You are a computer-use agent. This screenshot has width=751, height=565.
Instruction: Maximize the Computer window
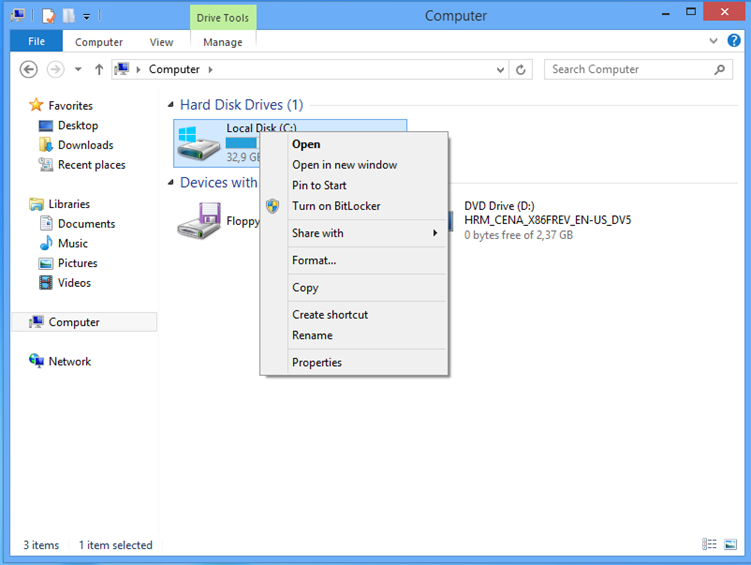coord(691,12)
